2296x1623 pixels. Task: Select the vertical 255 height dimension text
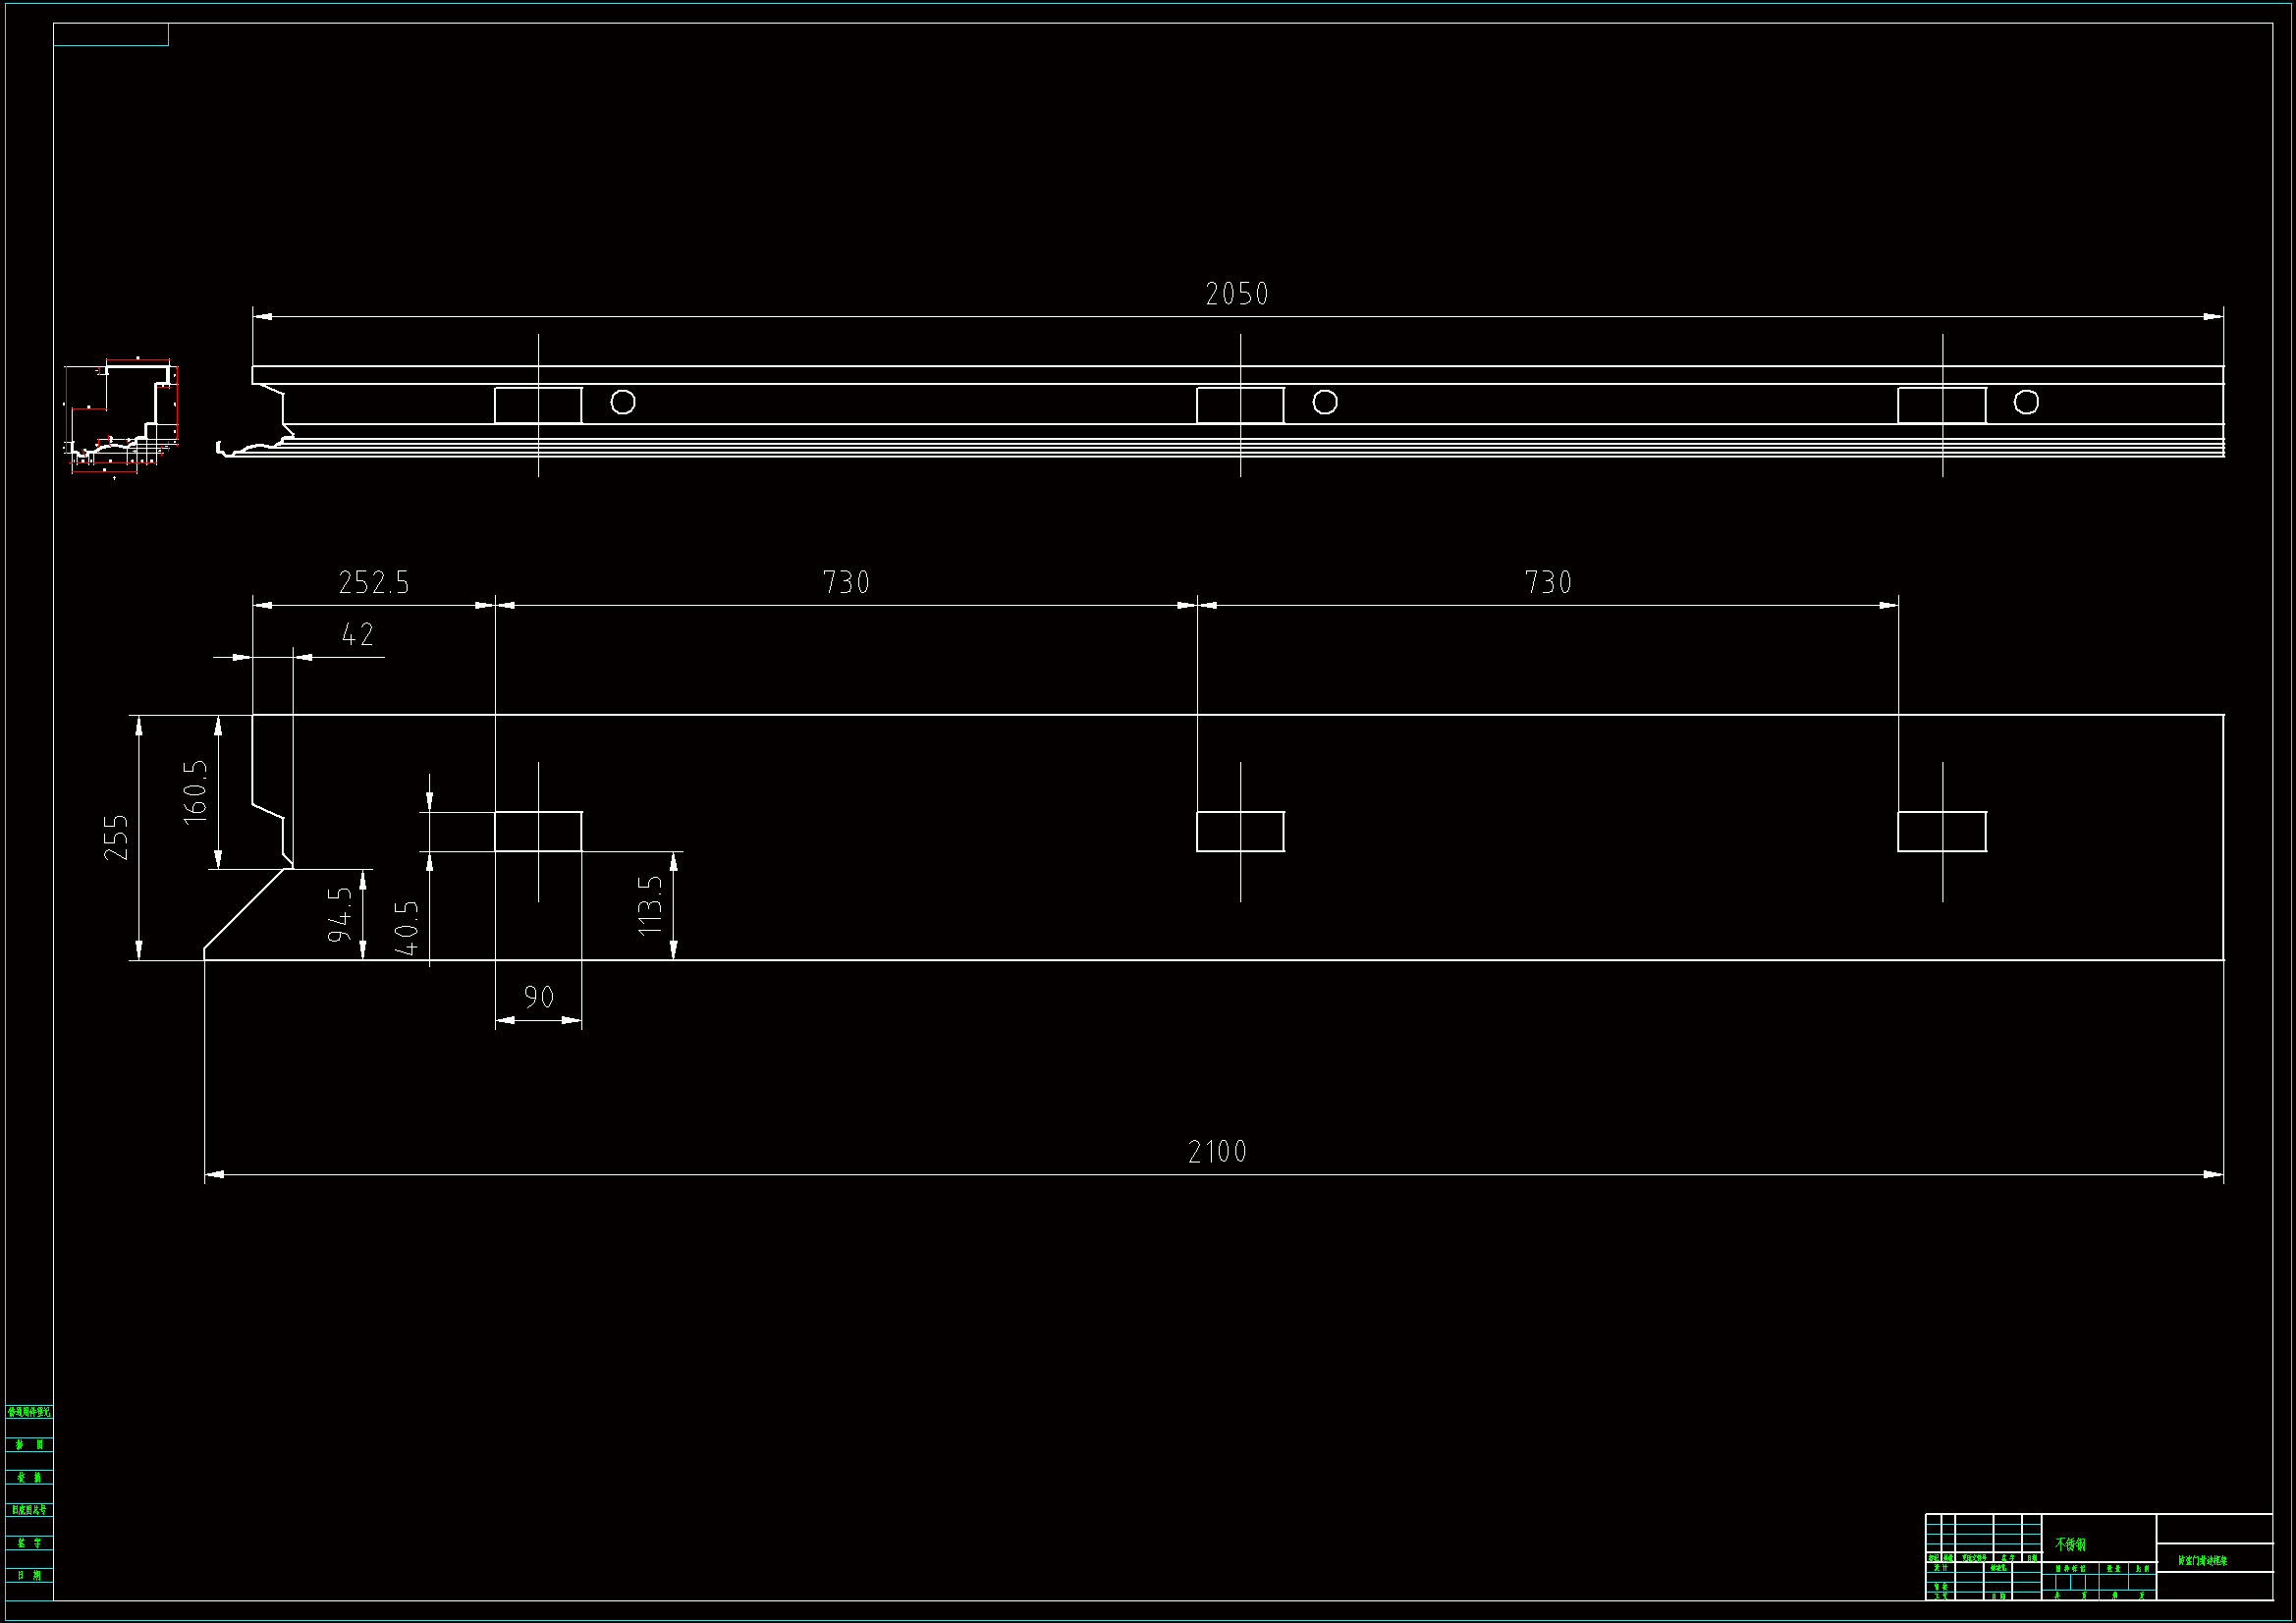(x=117, y=838)
